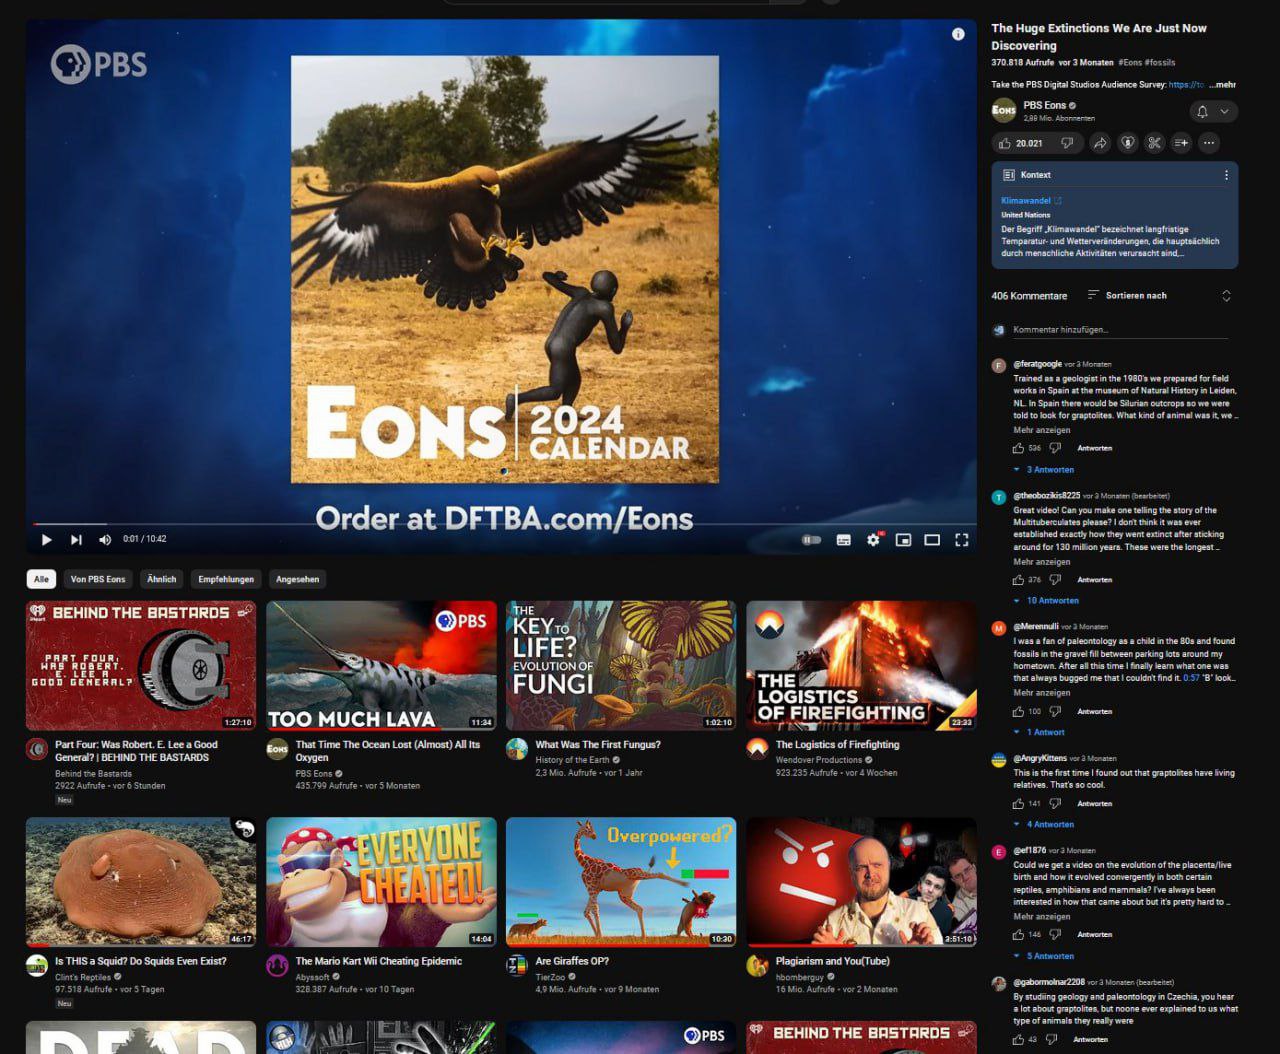The height and width of the screenshot is (1054, 1280).
Task: Open the Clint's Reptiles channel avatar
Action: [37, 966]
